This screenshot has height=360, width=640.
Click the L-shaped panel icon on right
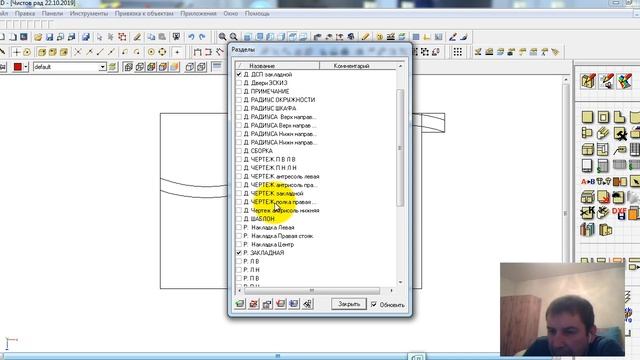(x=619, y=118)
